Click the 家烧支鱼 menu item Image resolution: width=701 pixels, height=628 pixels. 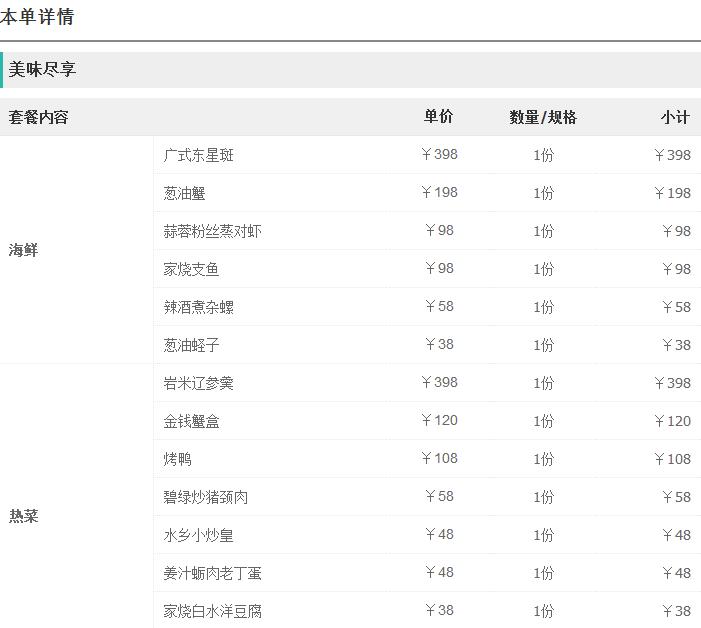191,269
